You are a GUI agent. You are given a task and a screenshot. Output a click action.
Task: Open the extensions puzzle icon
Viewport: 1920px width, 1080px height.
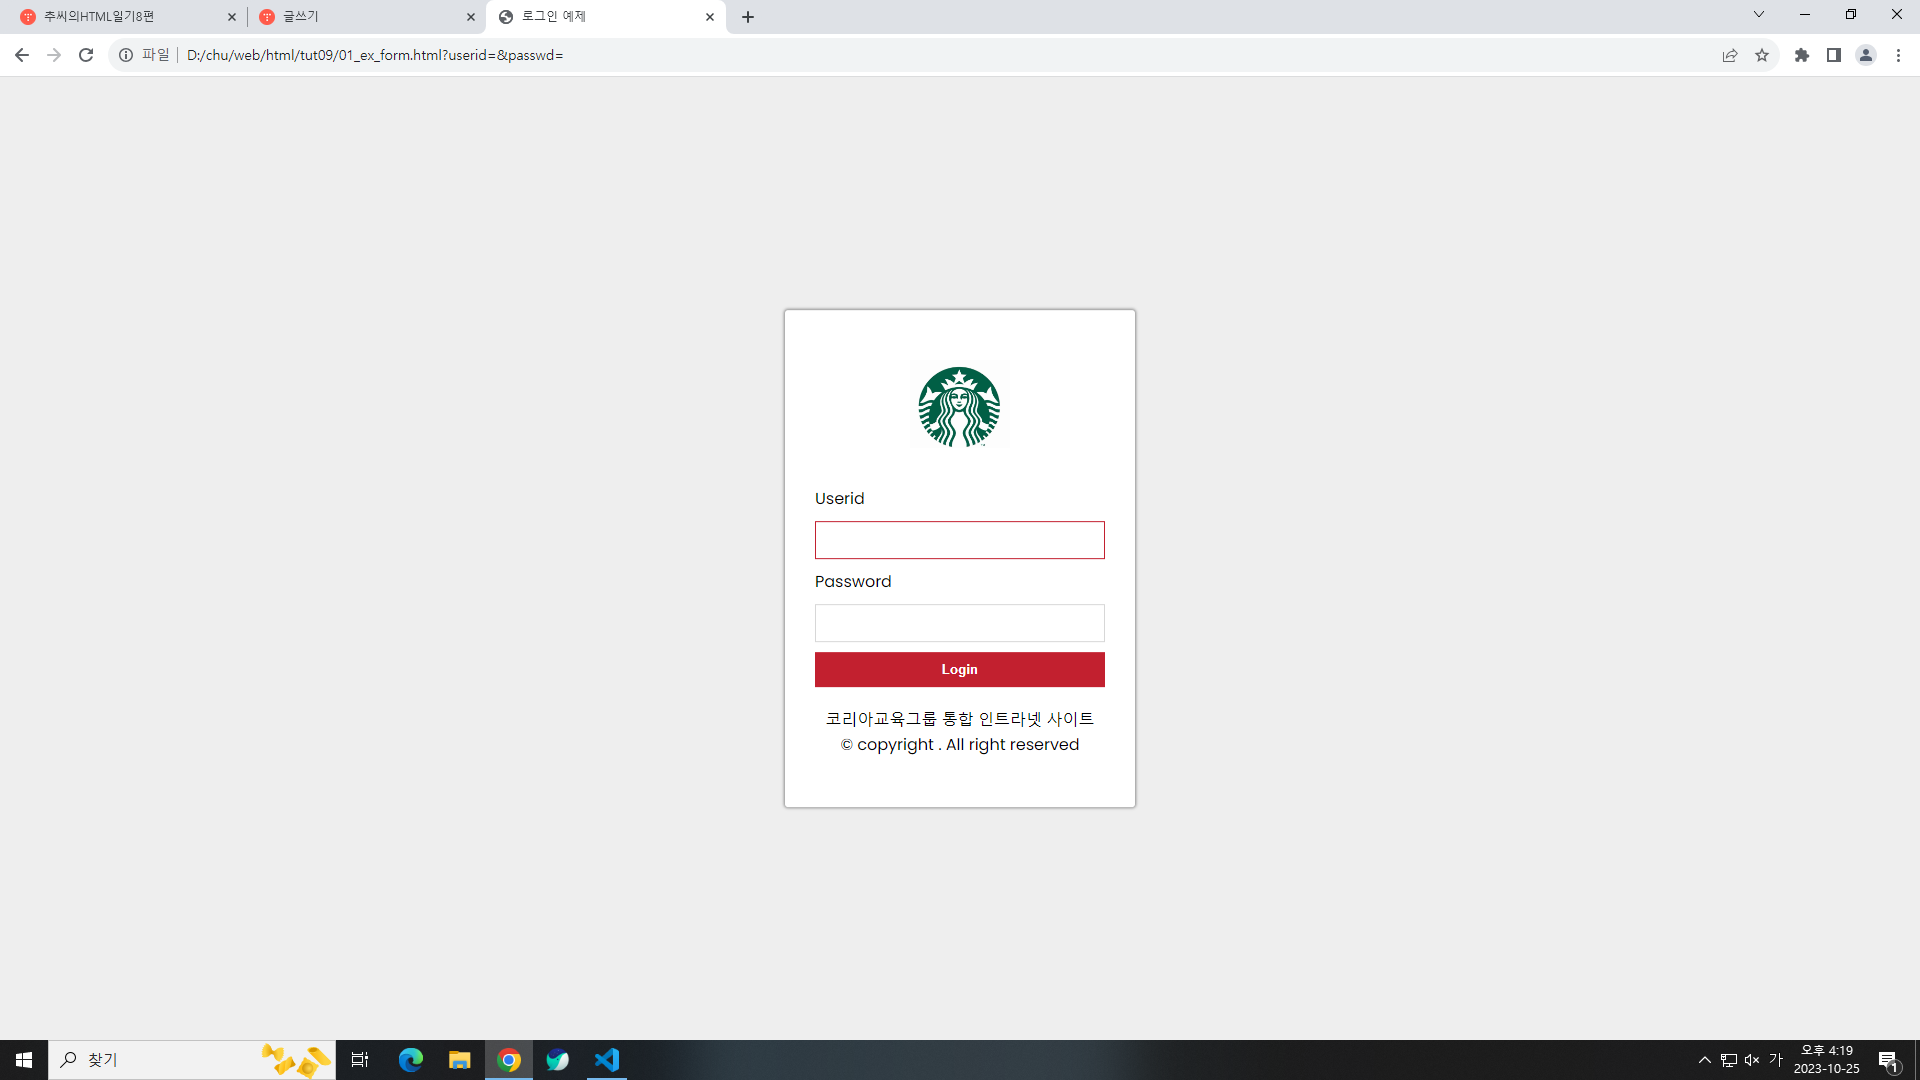[x=1802, y=55]
